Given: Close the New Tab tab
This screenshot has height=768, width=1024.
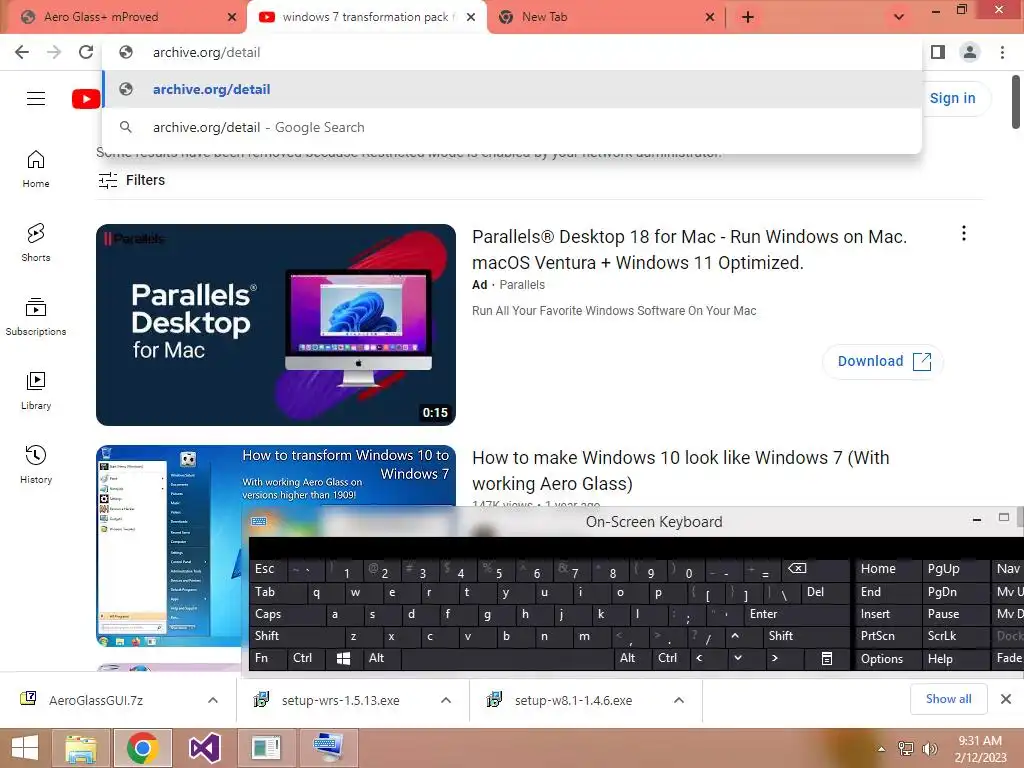Looking at the screenshot, I should point(710,17).
